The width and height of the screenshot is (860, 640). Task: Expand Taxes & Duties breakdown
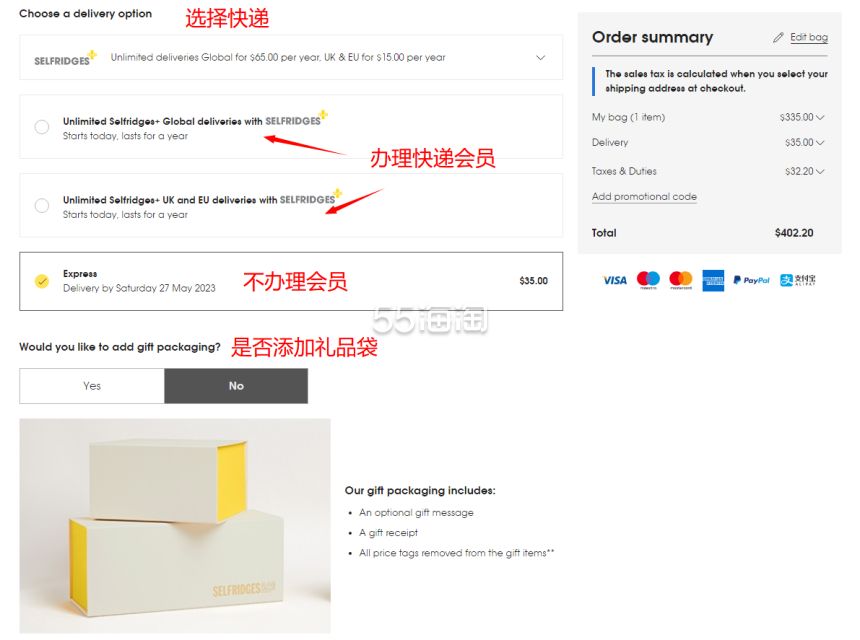[x=820, y=172]
